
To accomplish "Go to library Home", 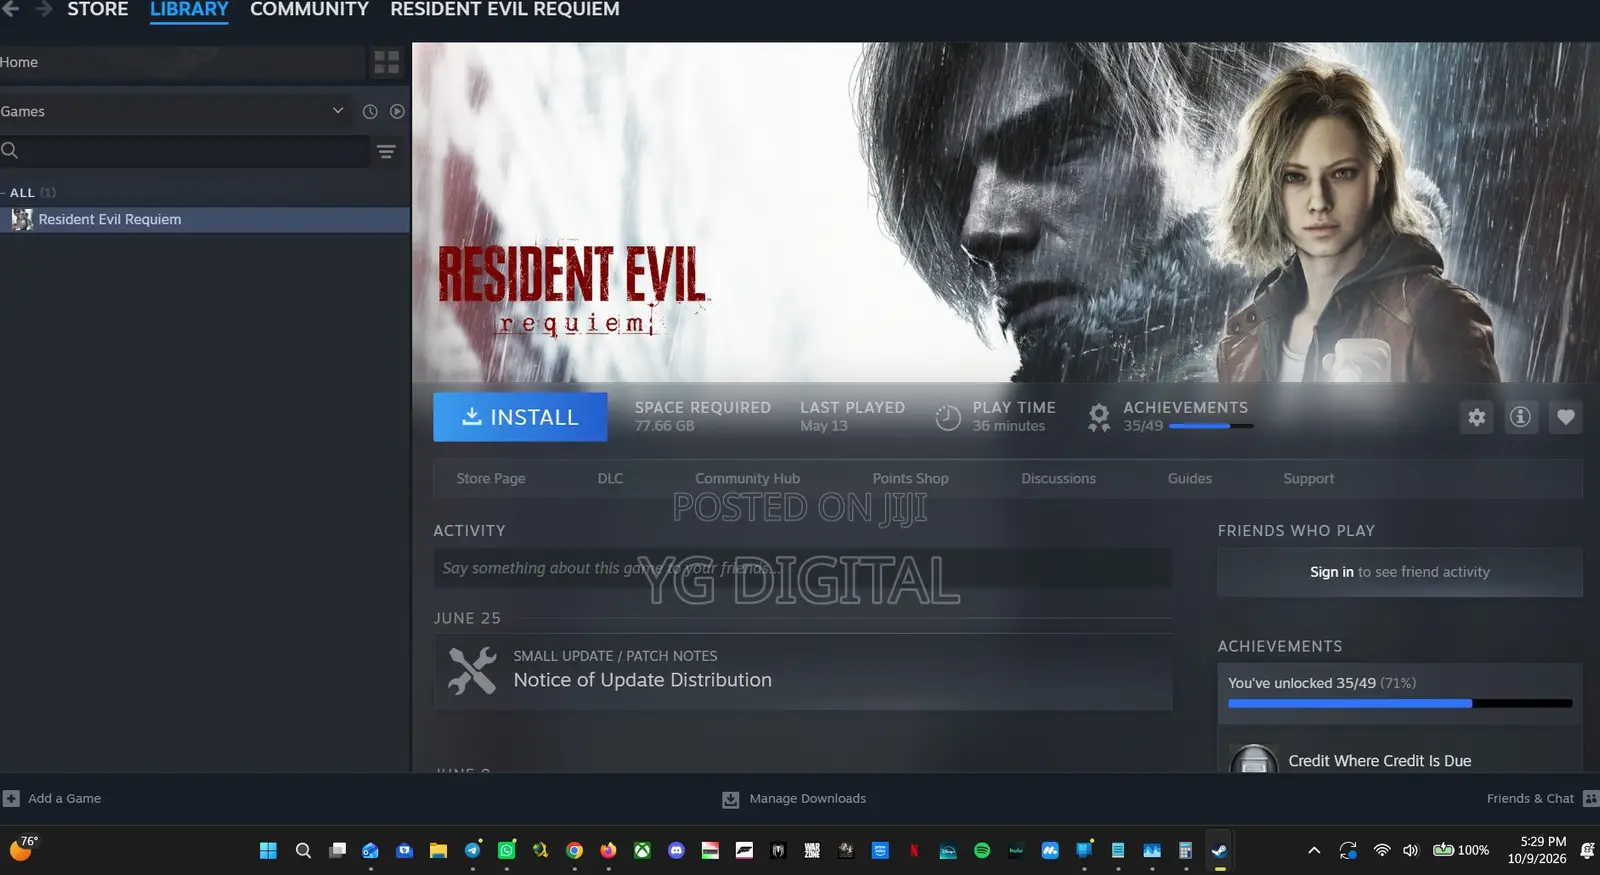I will [x=19, y=62].
